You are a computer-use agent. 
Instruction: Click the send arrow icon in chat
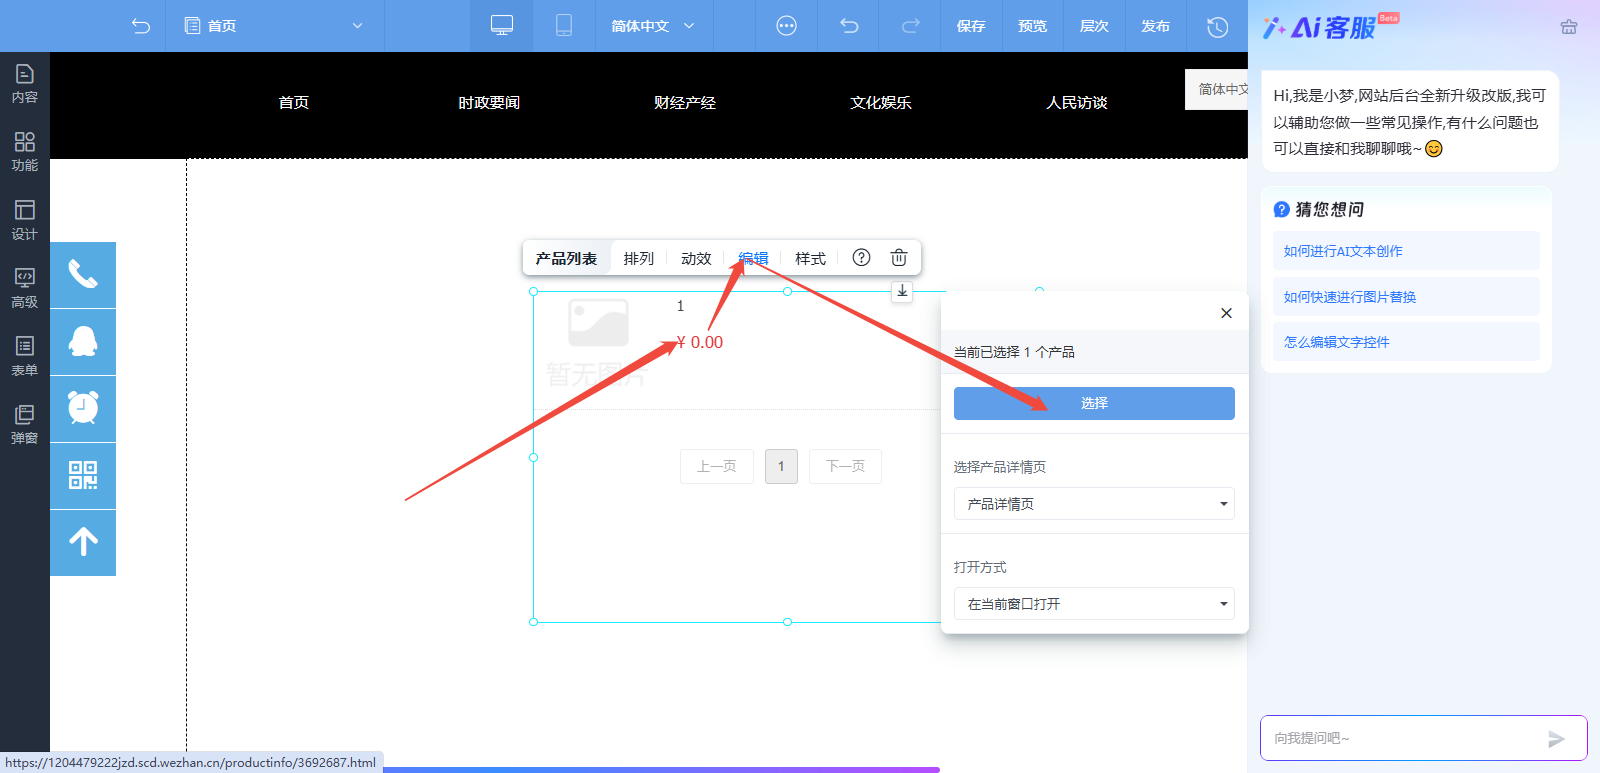pyautogui.click(x=1556, y=739)
